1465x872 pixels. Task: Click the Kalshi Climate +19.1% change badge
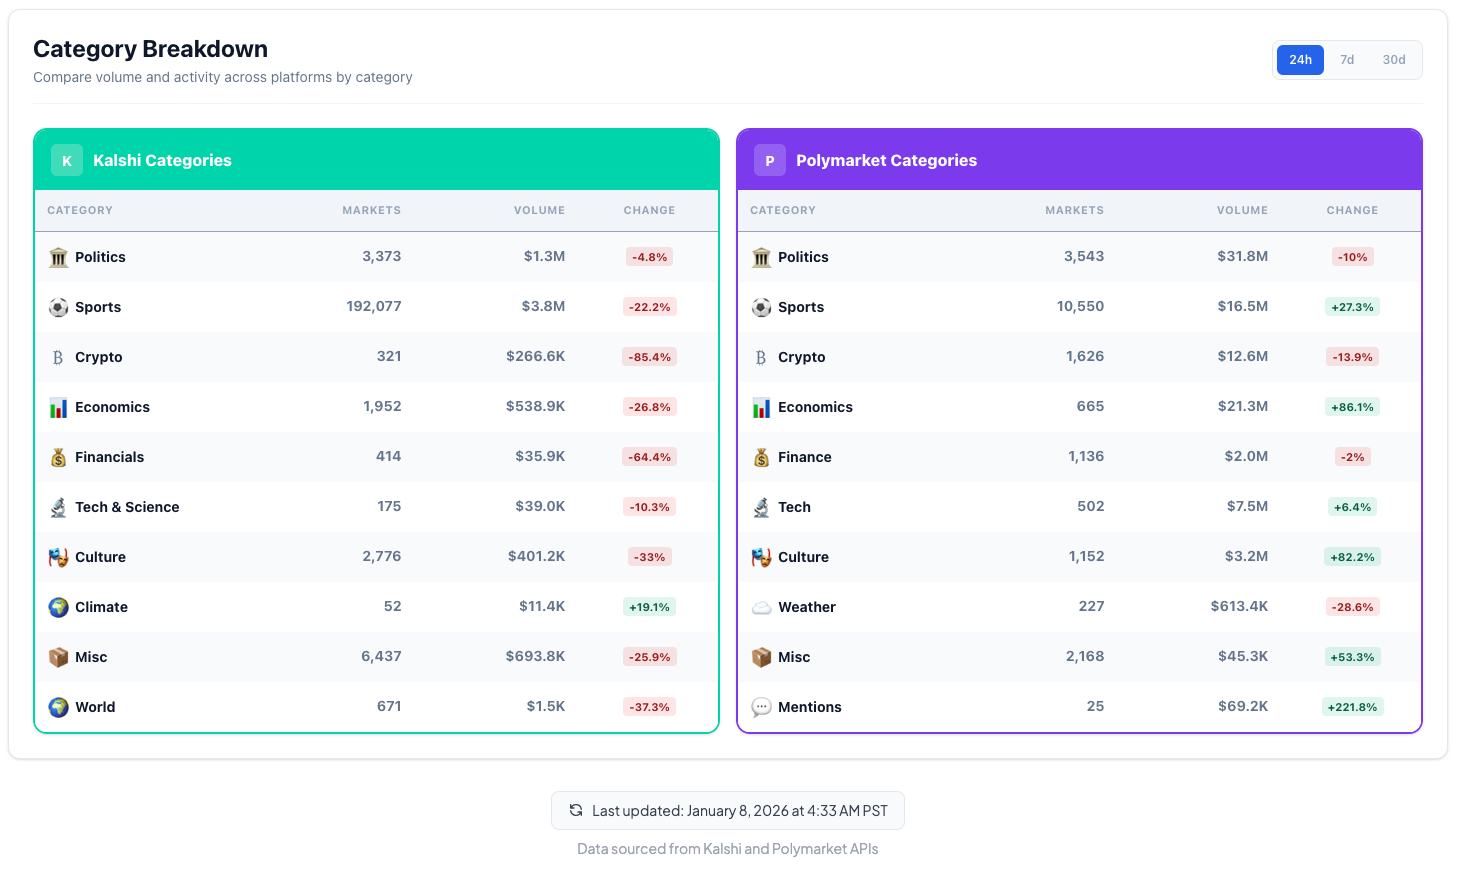click(x=649, y=607)
